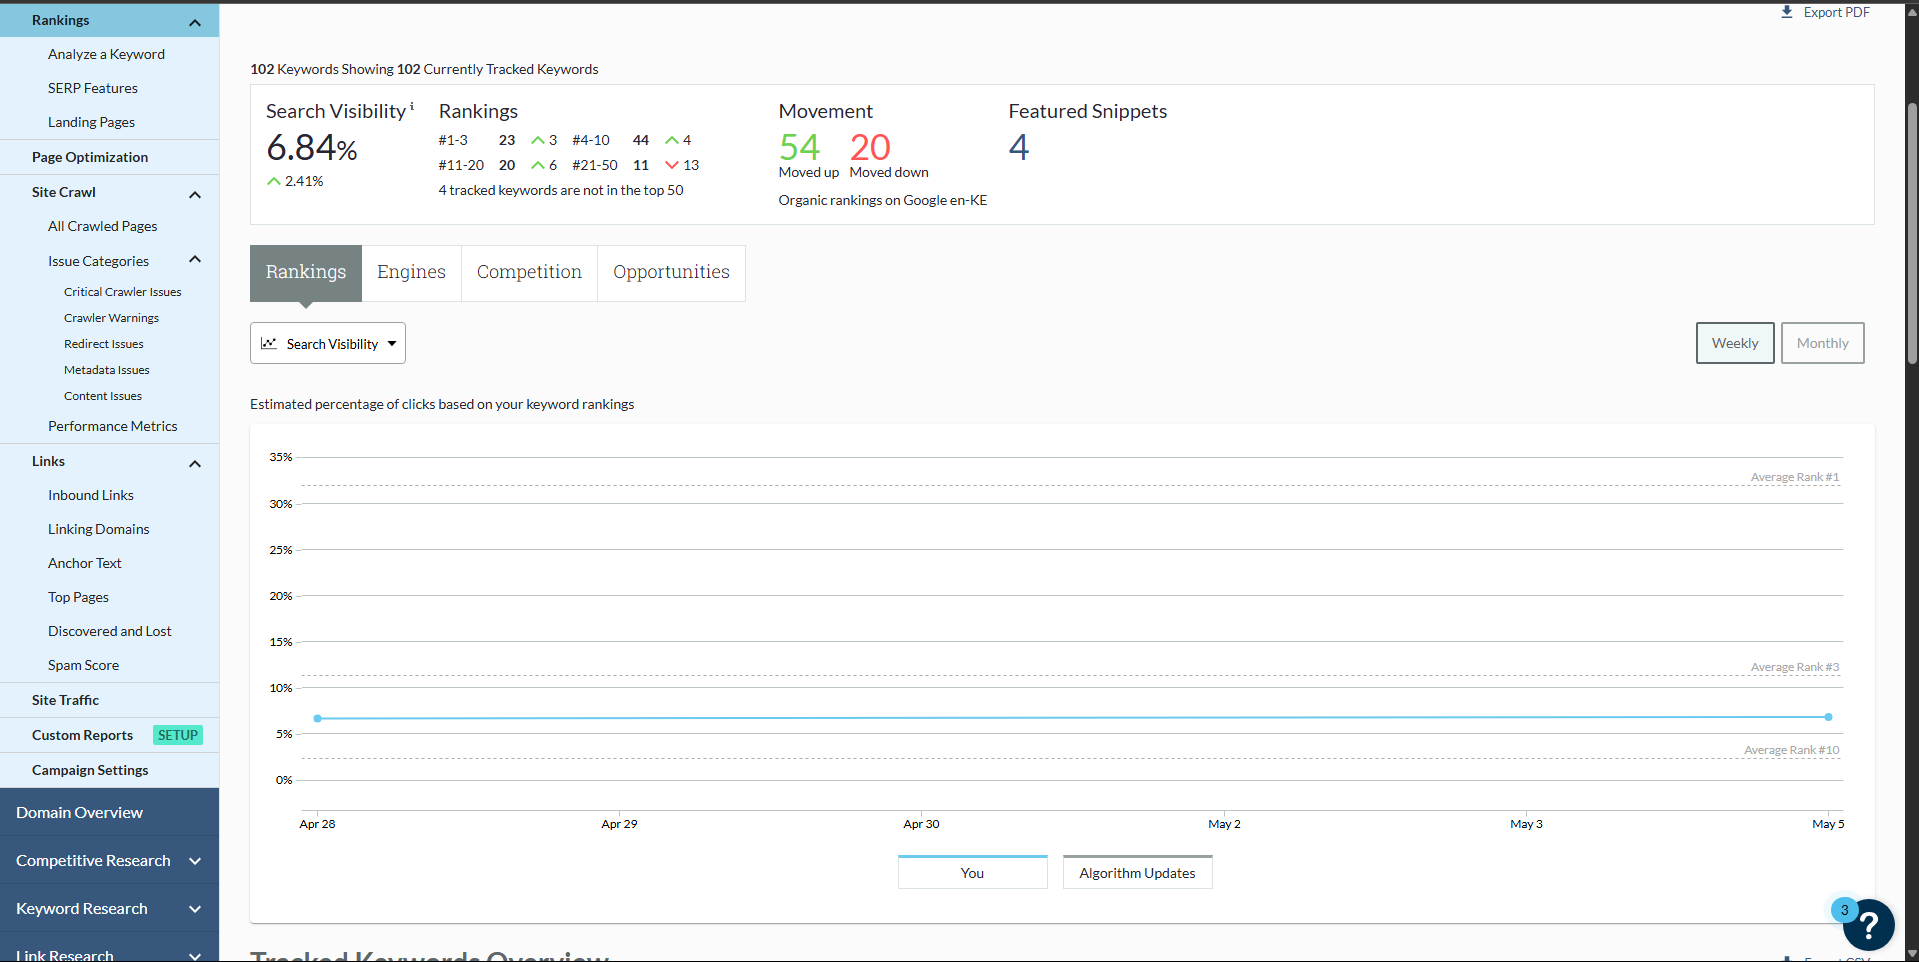The height and width of the screenshot is (962, 1919).
Task: Click the Average Rank #3 label
Action: (x=1794, y=667)
